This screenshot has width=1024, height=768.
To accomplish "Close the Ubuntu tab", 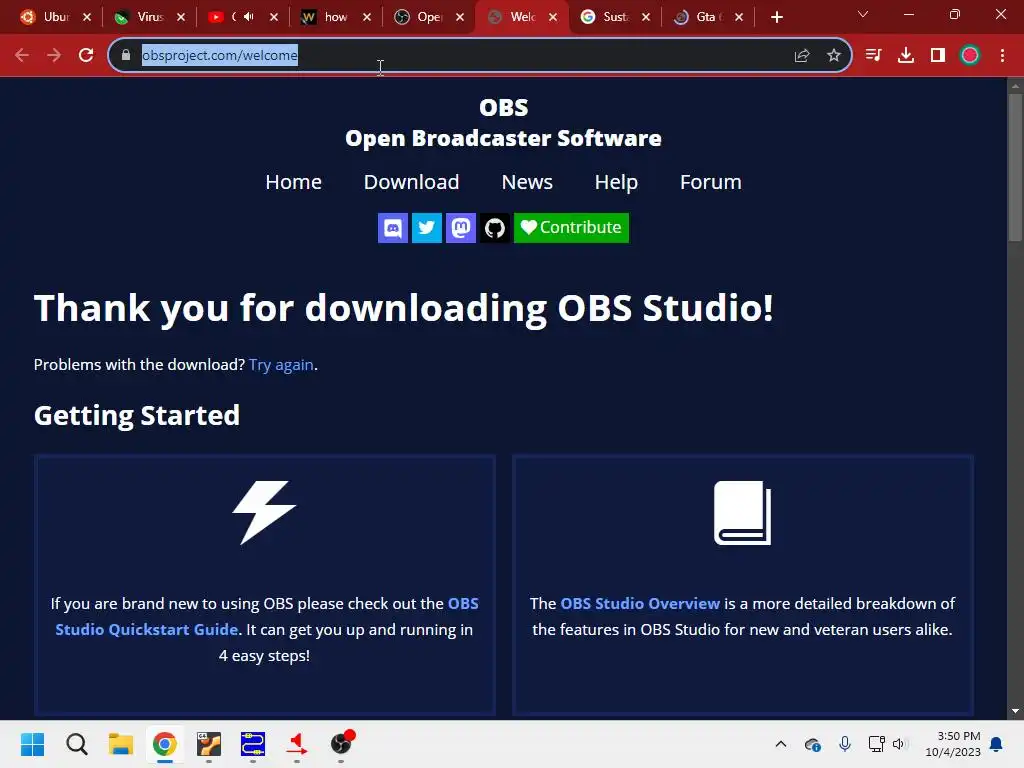I will [x=87, y=17].
